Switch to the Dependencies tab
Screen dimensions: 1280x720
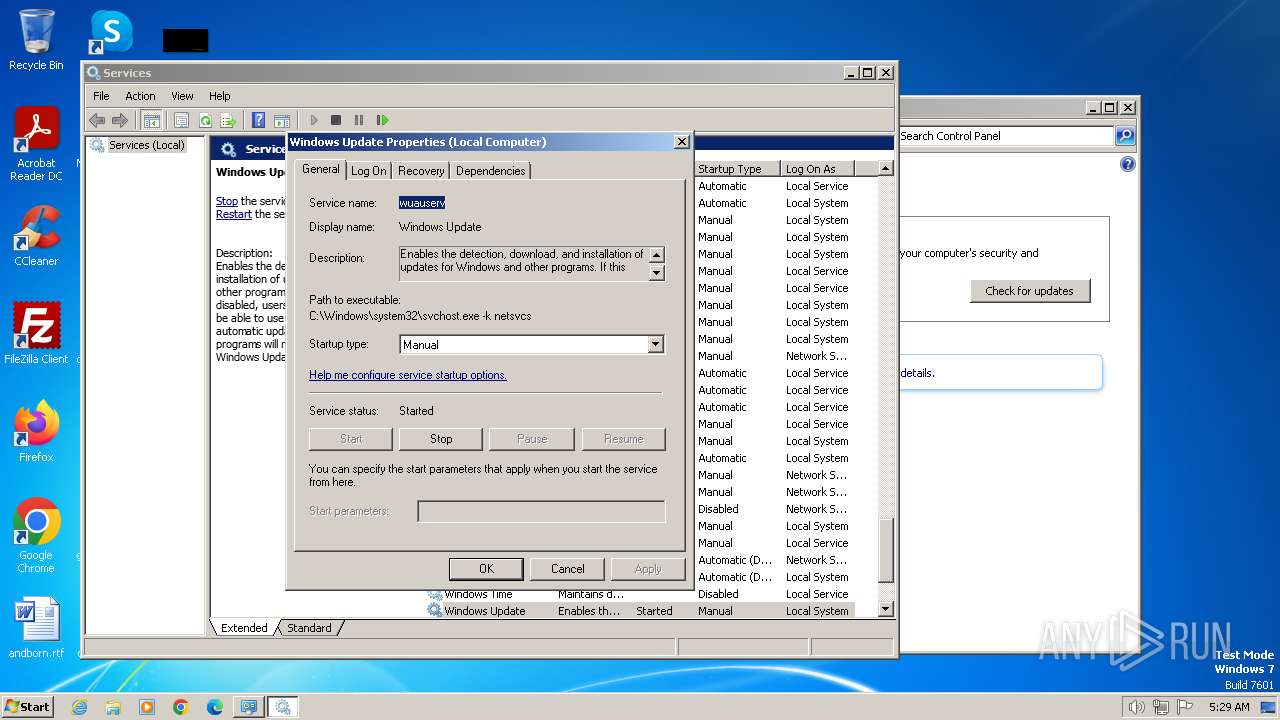pyautogui.click(x=490, y=171)
